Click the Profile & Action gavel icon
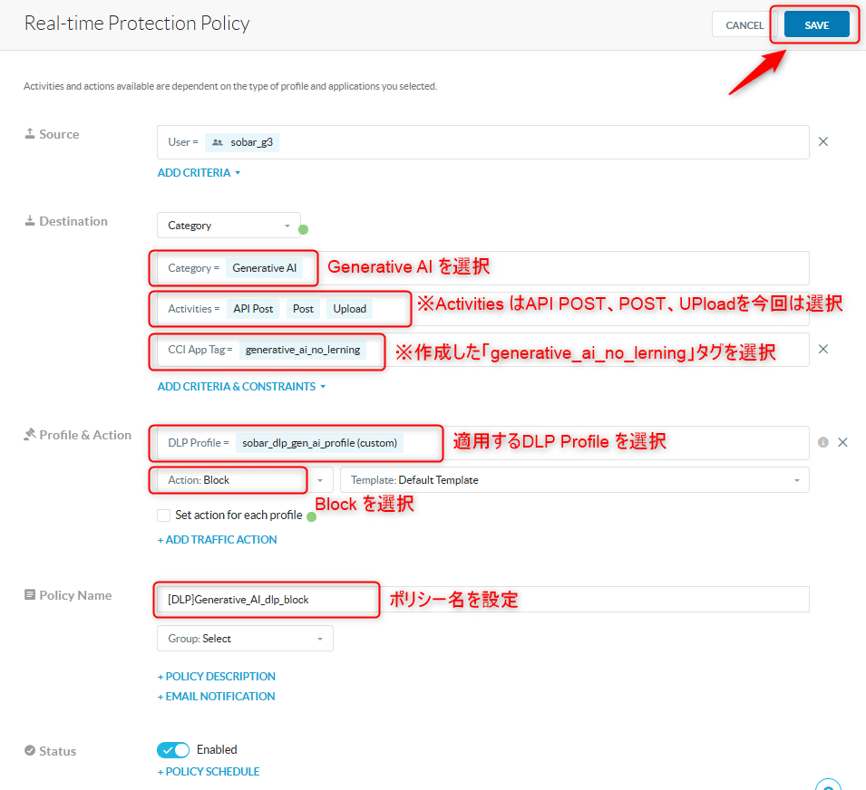 click(x=30, y=435)
